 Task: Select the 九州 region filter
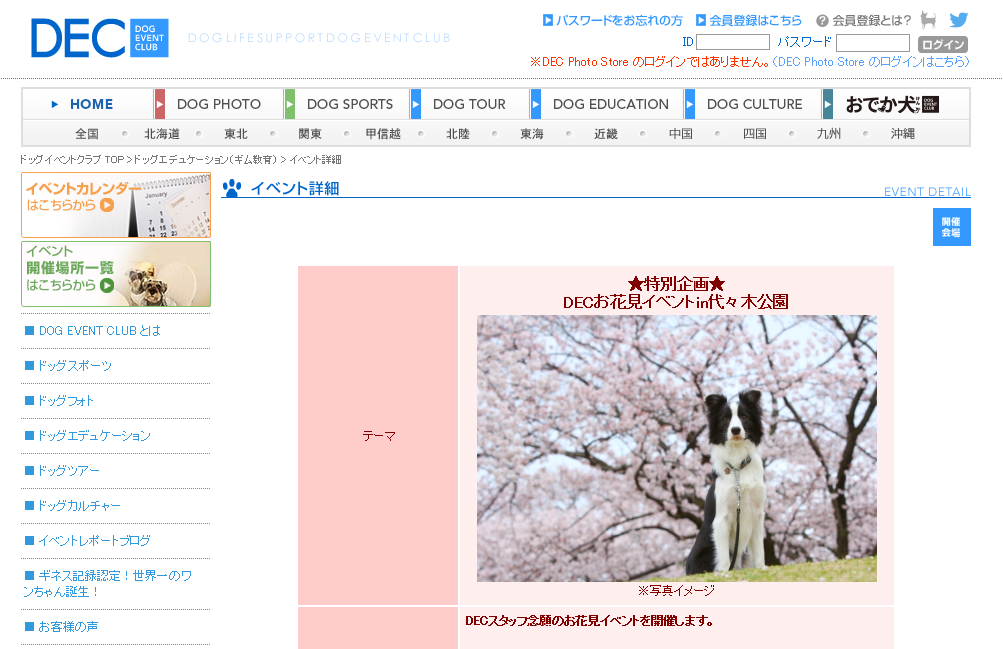[828, 134]
